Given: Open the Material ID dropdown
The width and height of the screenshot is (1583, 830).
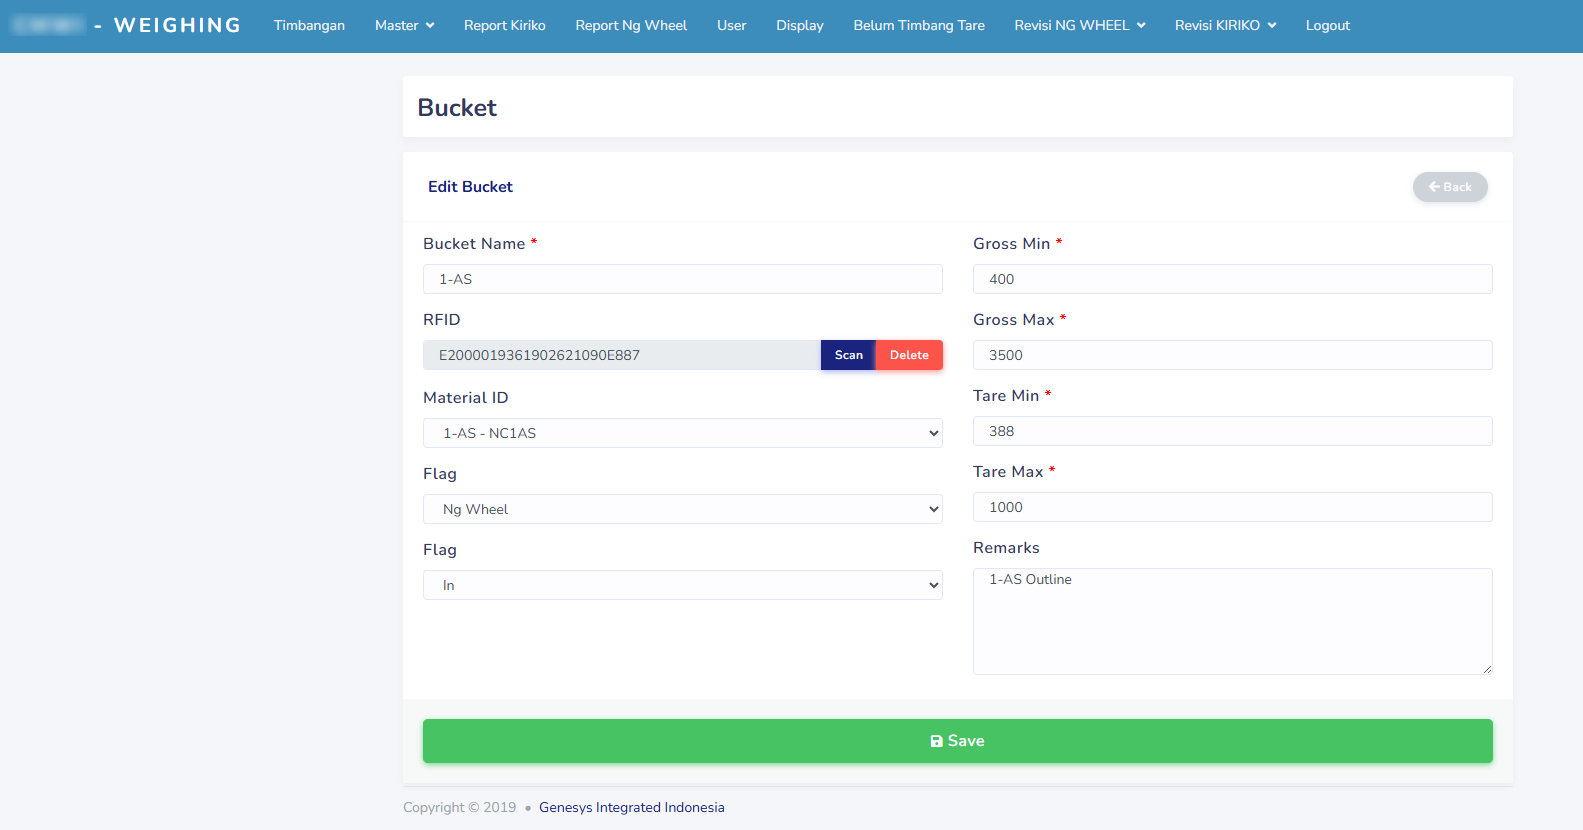Looking at the screenshot, I should pyautogui.click(x=683, y=433).
